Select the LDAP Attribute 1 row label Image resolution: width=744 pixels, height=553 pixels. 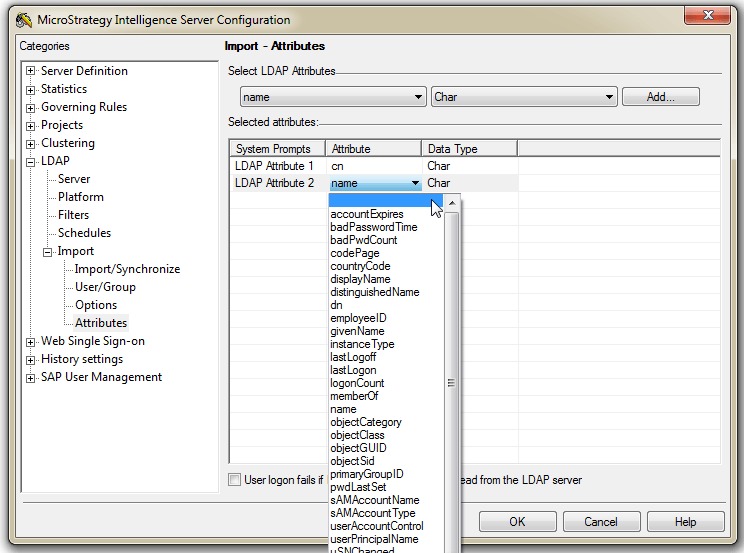tap(274, 166)
